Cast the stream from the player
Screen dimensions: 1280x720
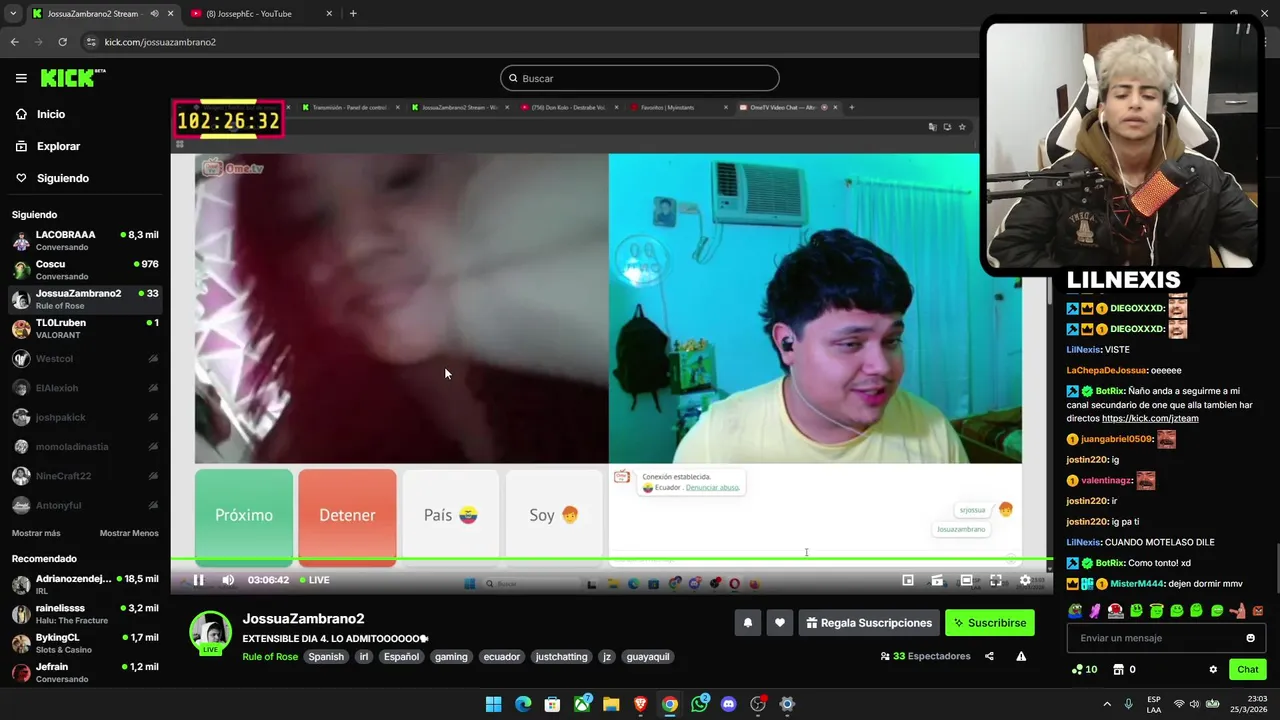[937, 580]
